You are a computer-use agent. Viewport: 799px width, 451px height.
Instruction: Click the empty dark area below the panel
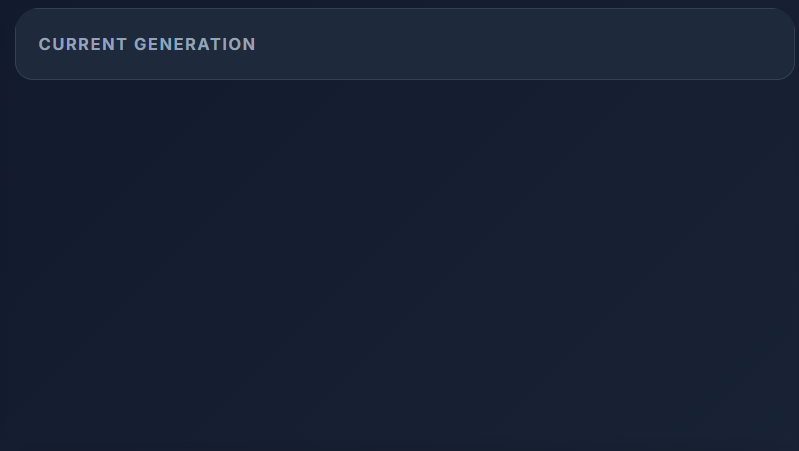pos(400,265)
